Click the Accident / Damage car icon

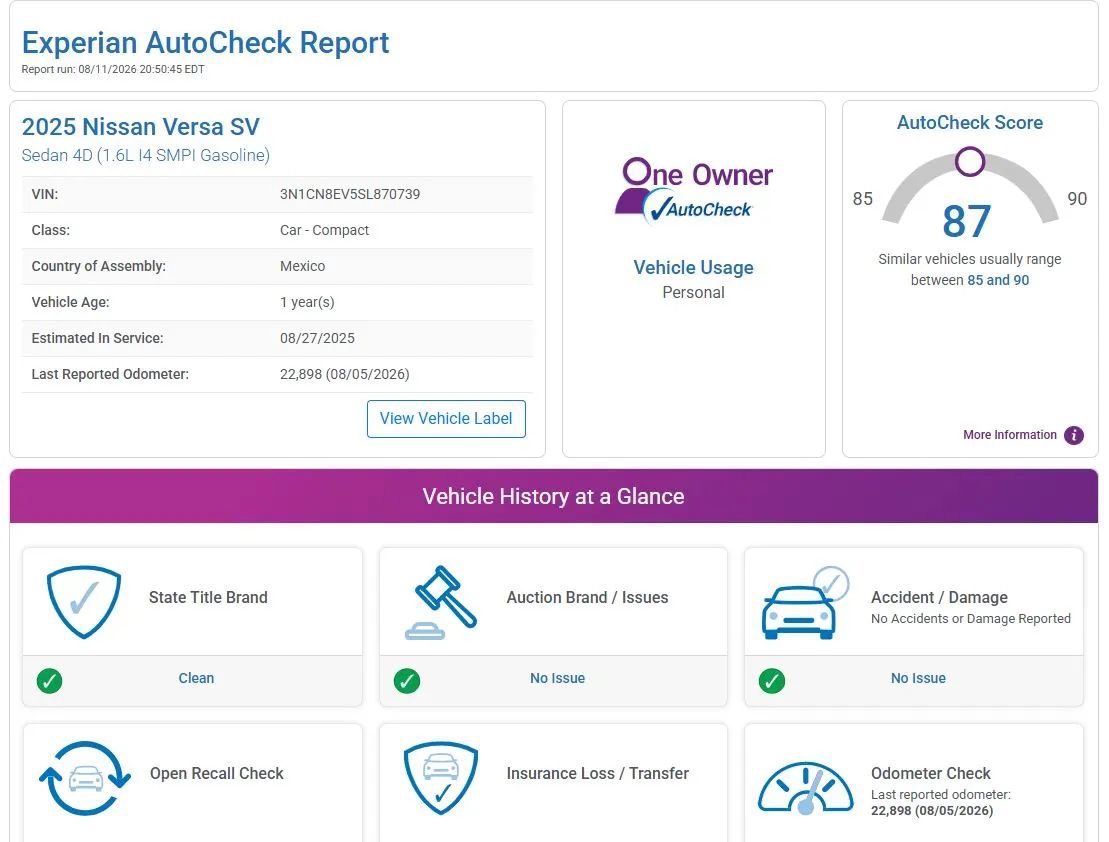(x=805, y=602)
